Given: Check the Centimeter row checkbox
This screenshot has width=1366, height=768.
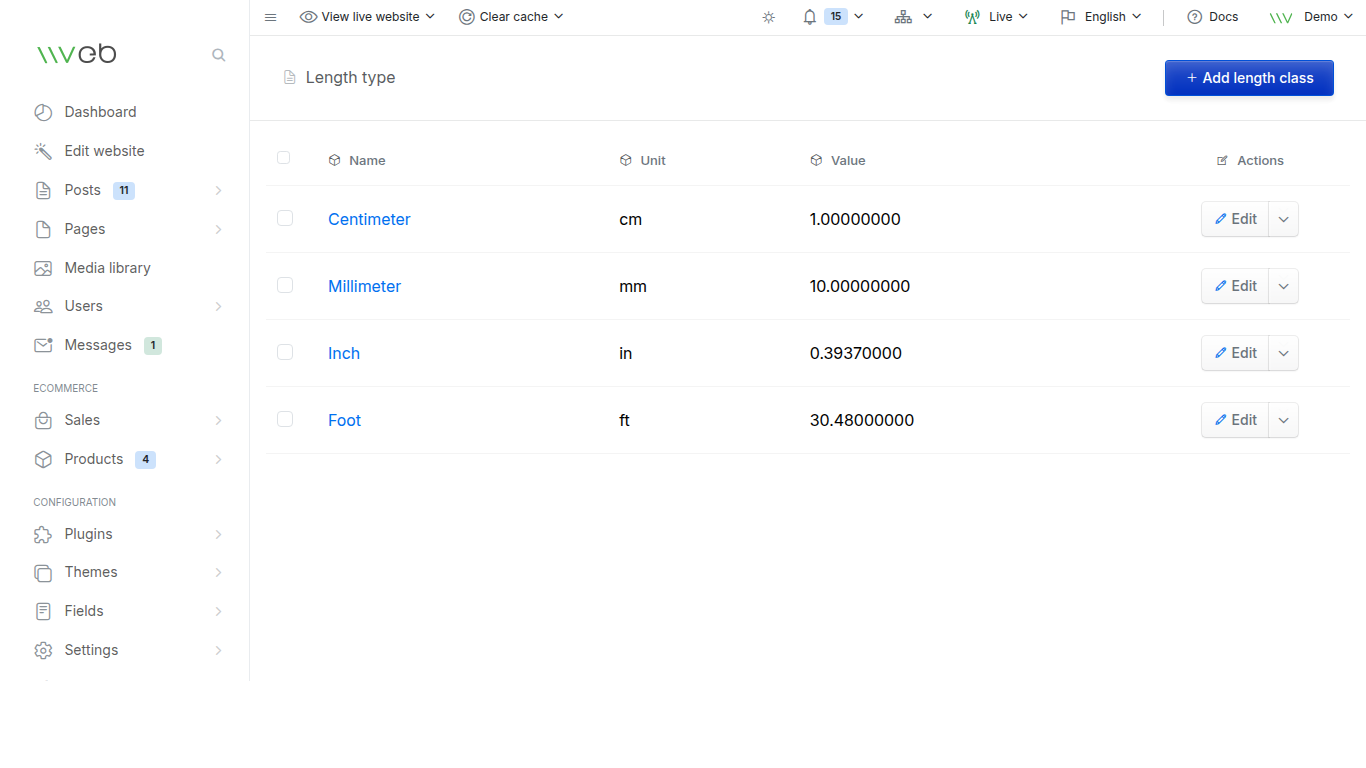Looking at the screenshot, I should pos(285,218).
